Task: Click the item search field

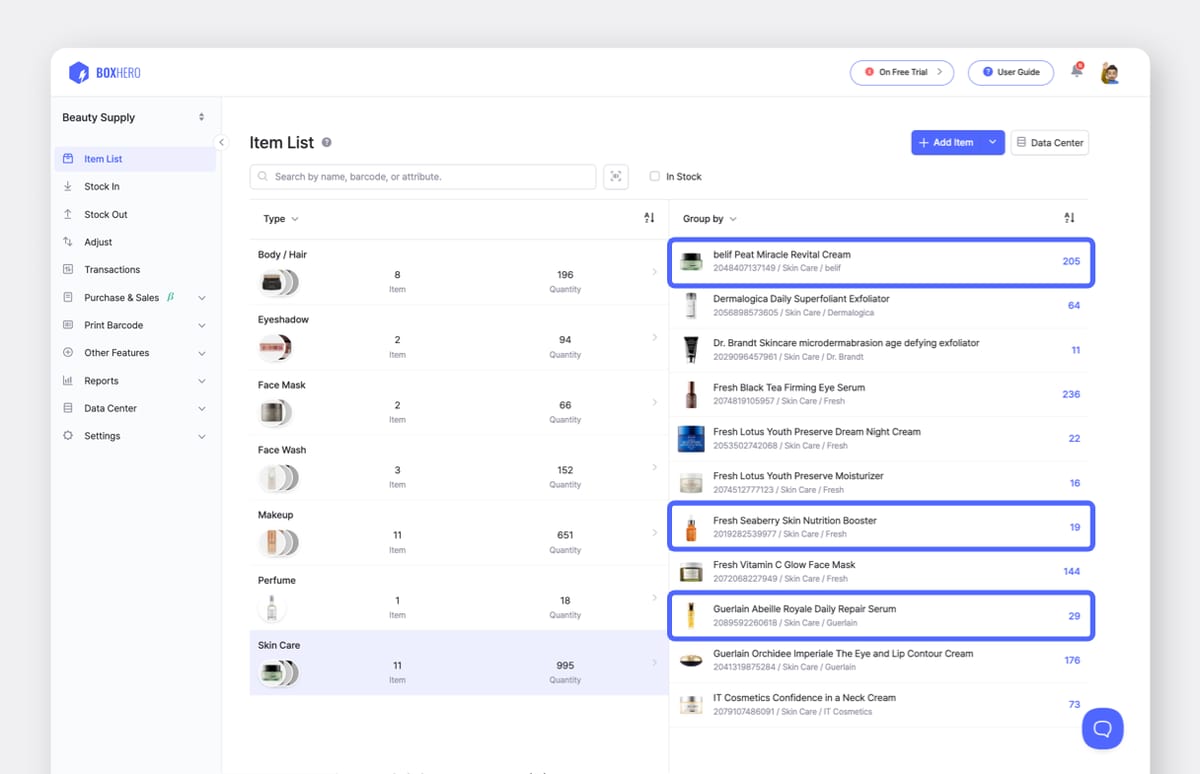Action: click(422, 176)
